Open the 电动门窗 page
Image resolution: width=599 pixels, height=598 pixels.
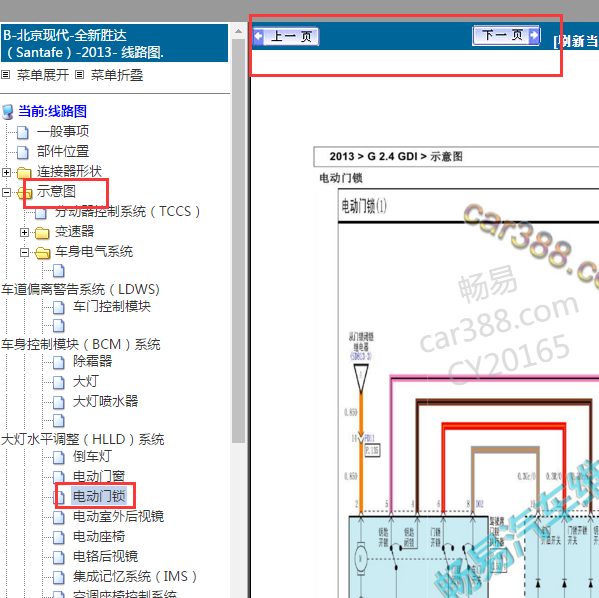coord(99,476)
